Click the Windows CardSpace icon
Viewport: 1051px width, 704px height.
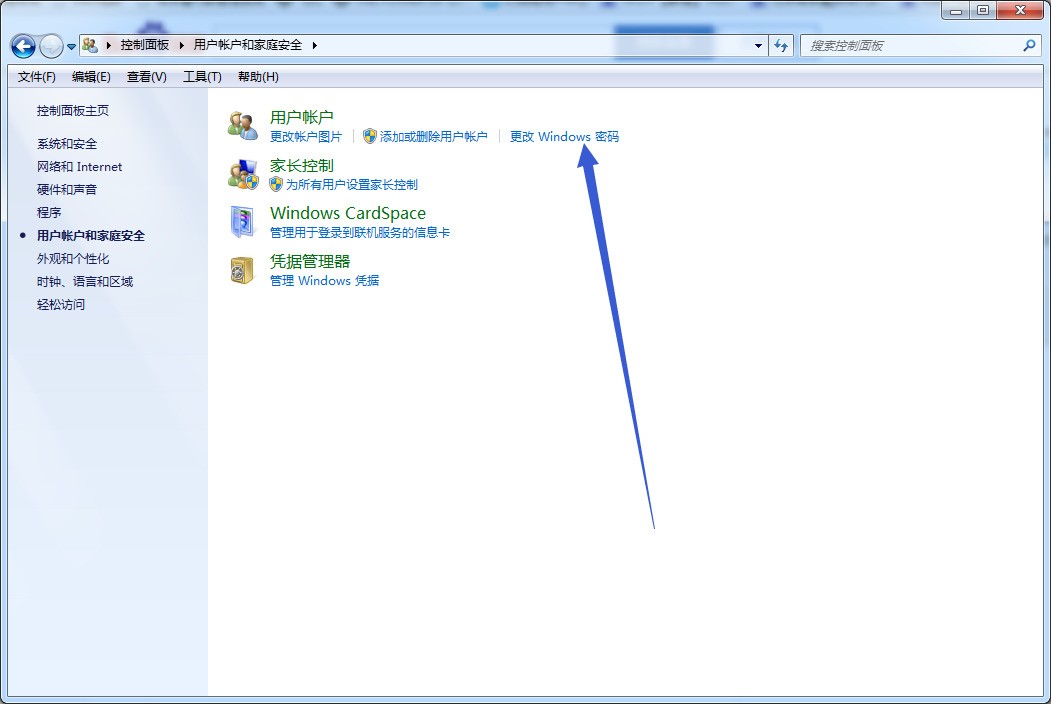(x=242, y=222)
